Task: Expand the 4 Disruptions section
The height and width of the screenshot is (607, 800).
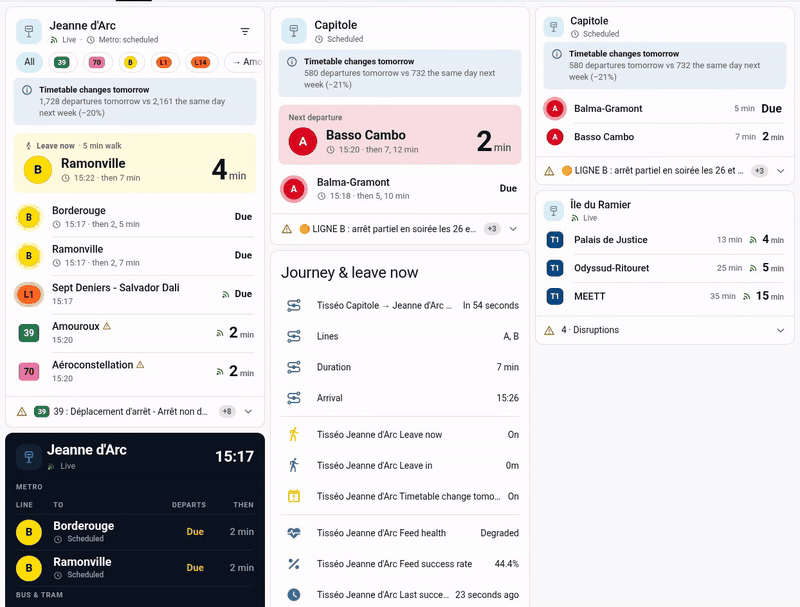Action: (781, 330)
